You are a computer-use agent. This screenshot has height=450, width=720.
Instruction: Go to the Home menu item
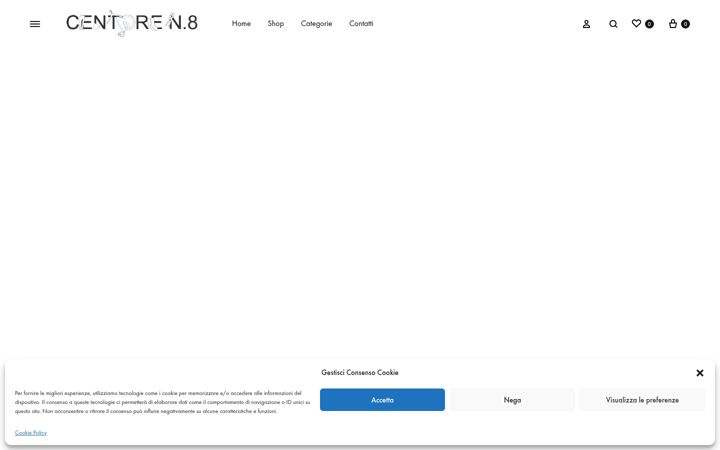241,23
